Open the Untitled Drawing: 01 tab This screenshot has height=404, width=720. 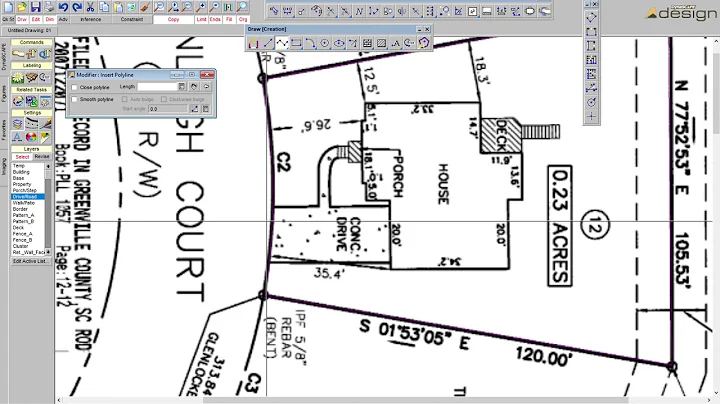click(29, 30)
